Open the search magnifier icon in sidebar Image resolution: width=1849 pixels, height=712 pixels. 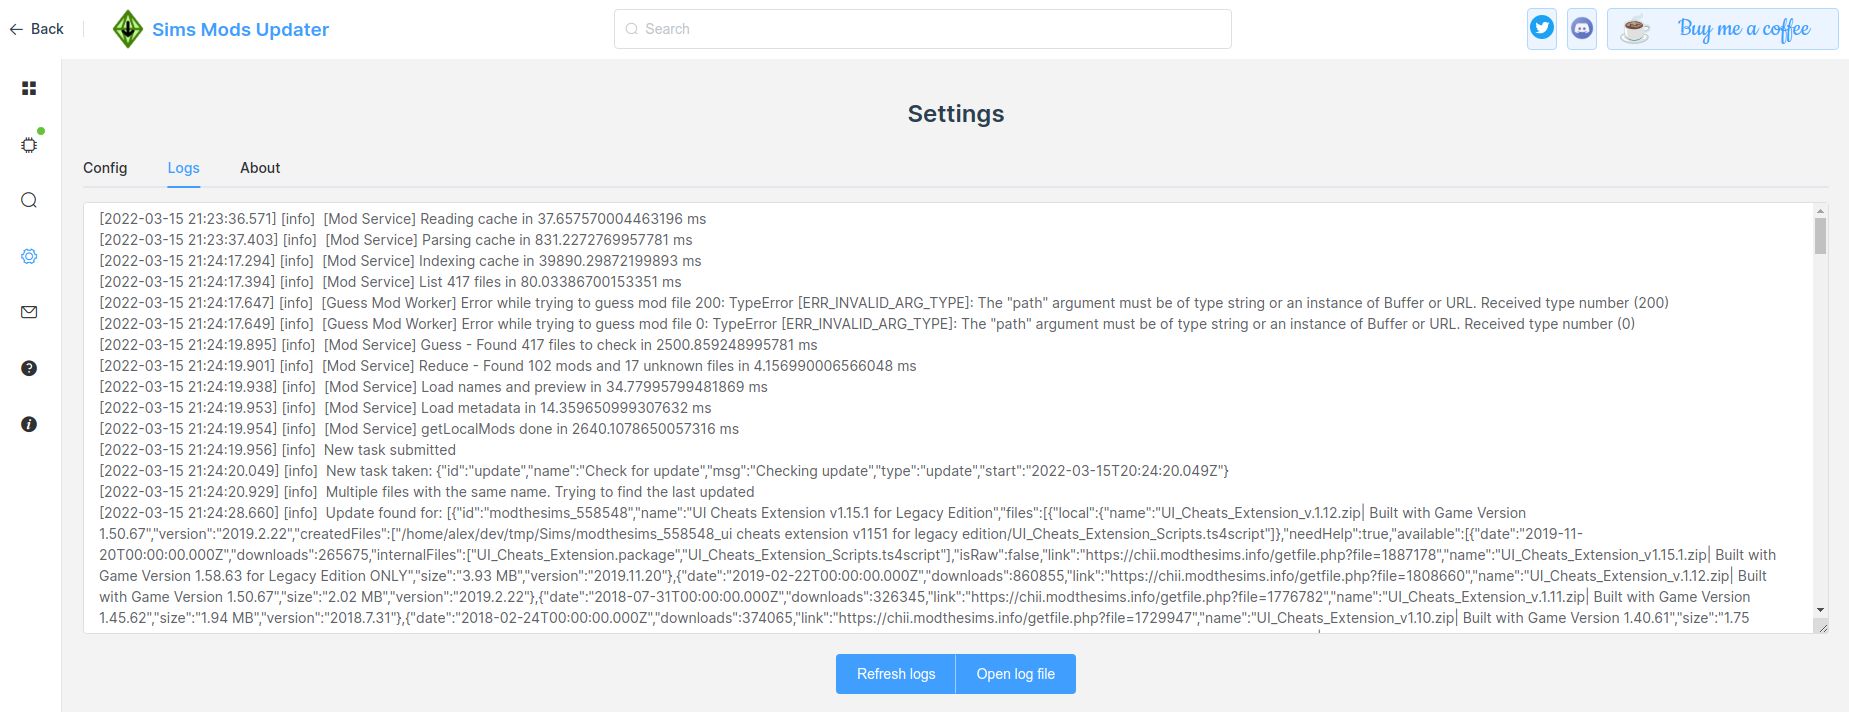(x=29, y=200)
